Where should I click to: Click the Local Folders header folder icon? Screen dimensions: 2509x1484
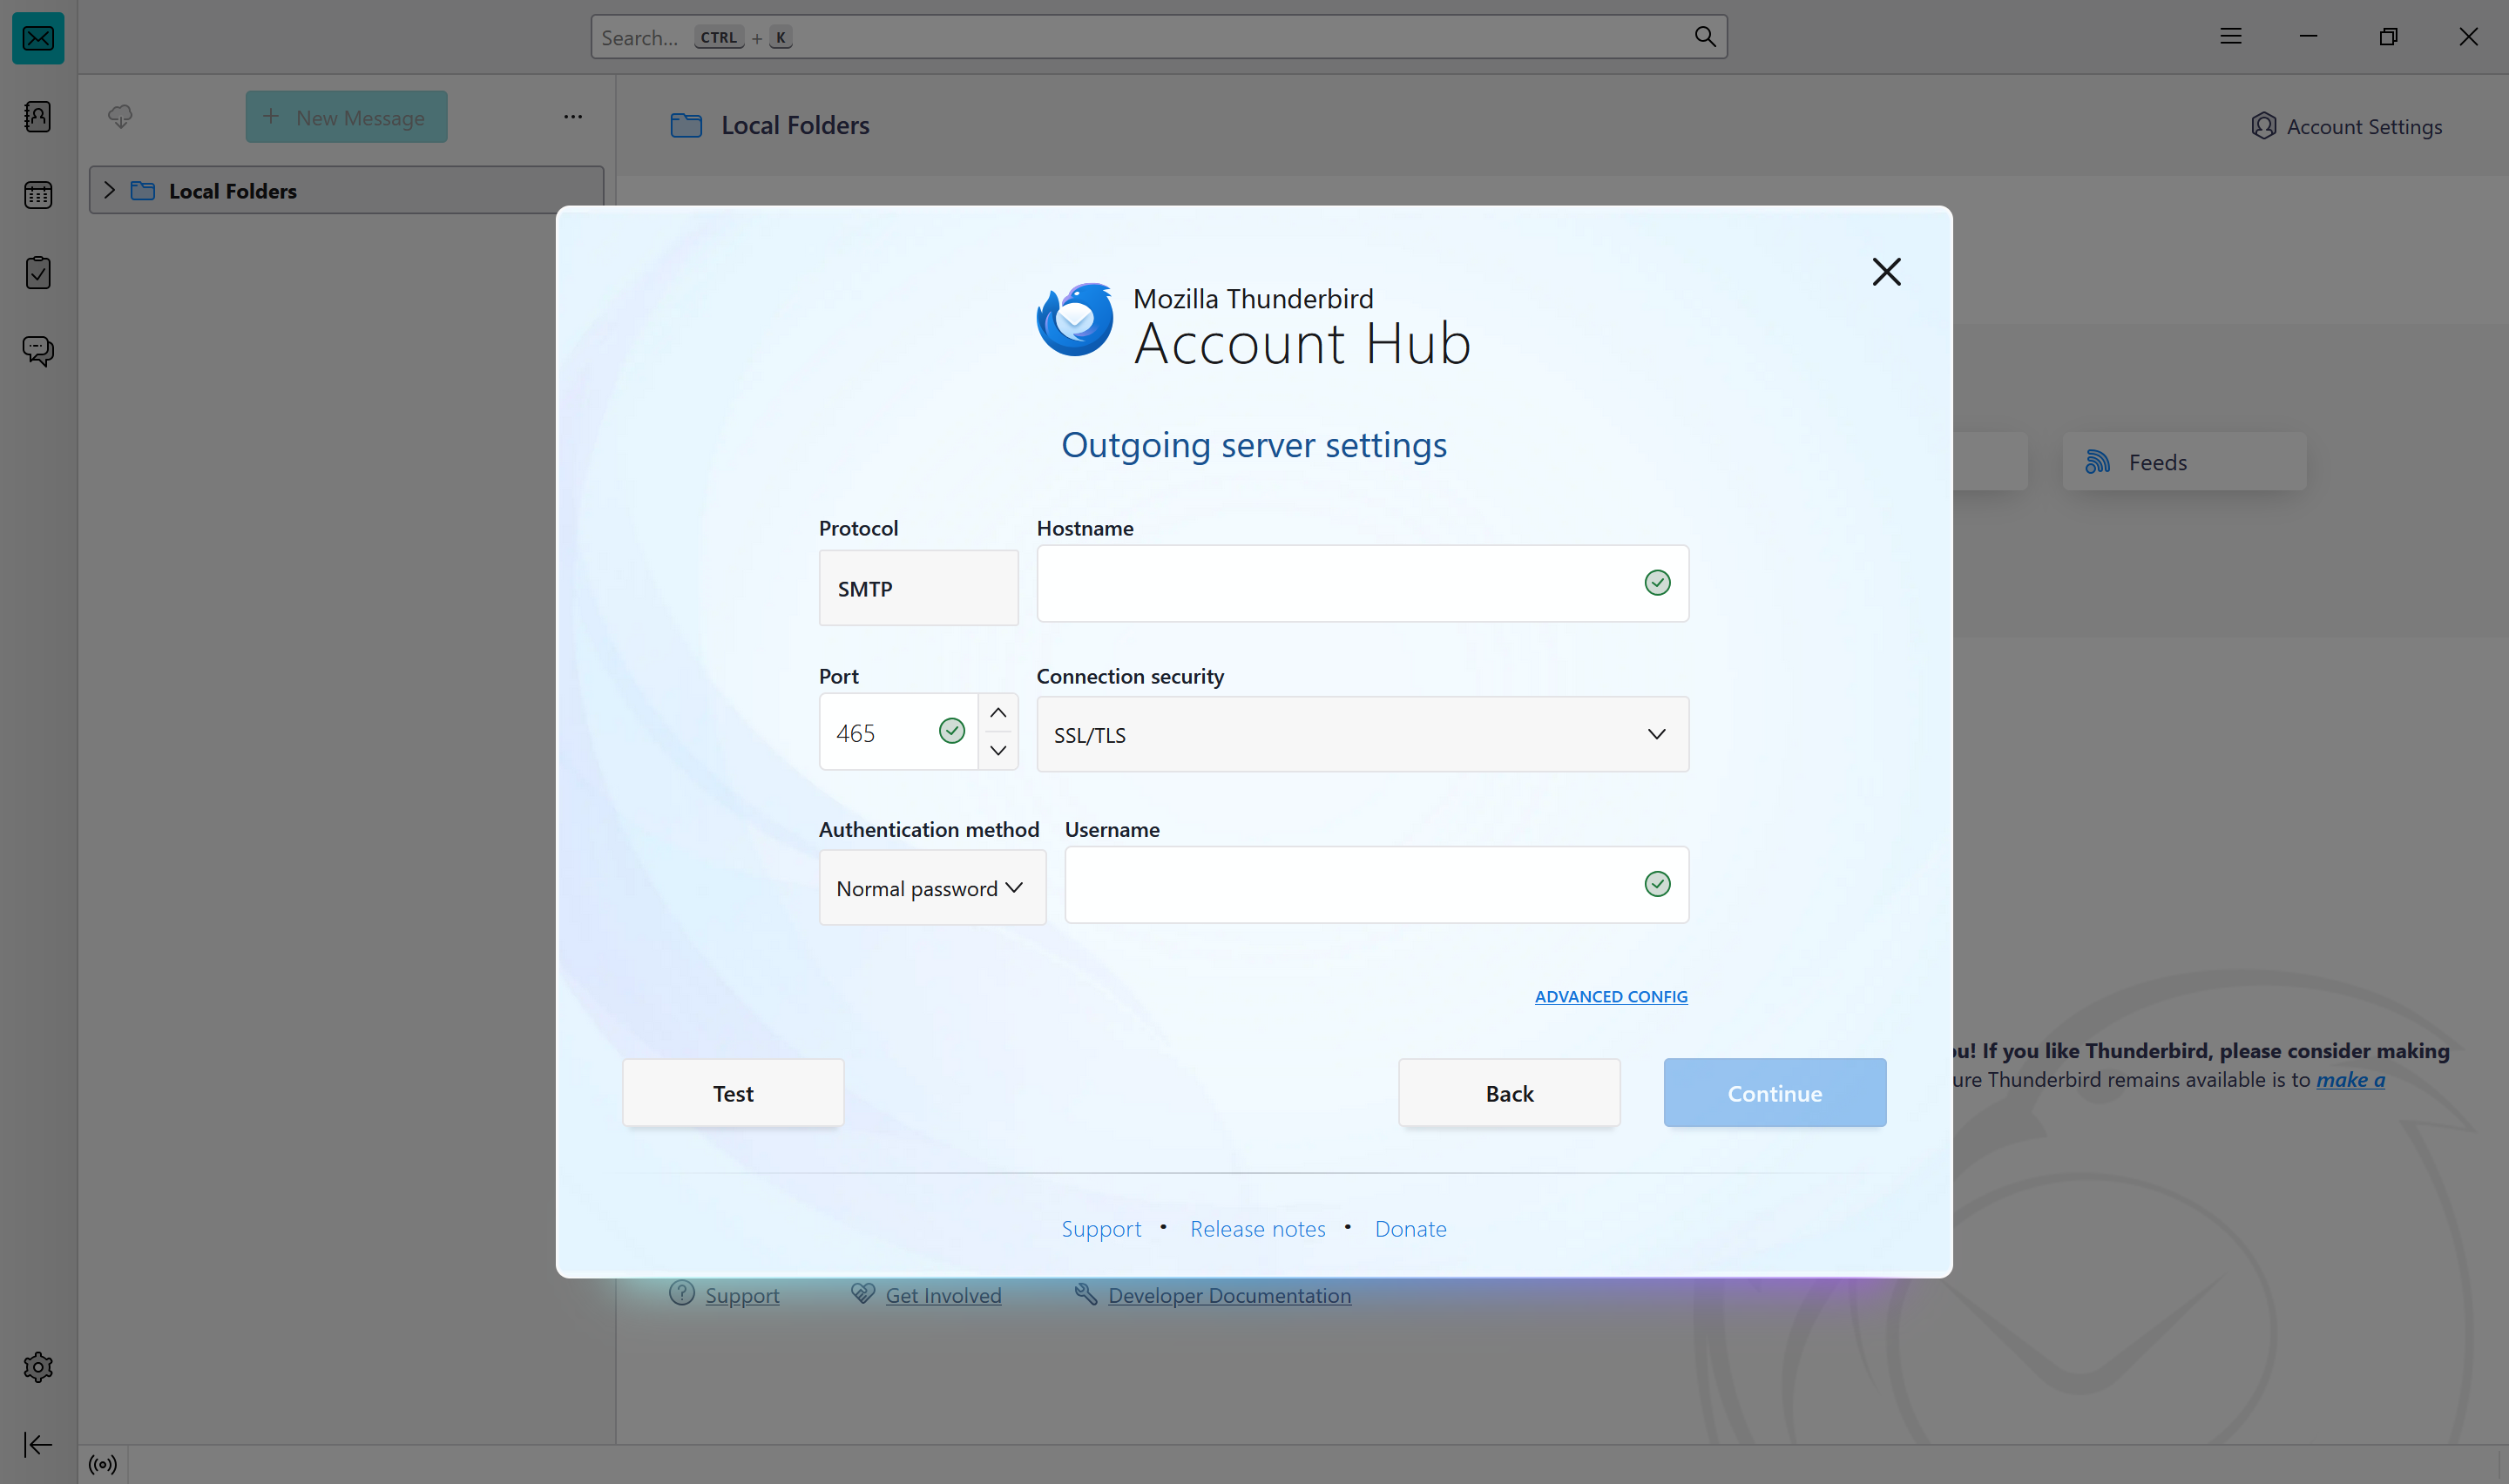click(686, 125)
